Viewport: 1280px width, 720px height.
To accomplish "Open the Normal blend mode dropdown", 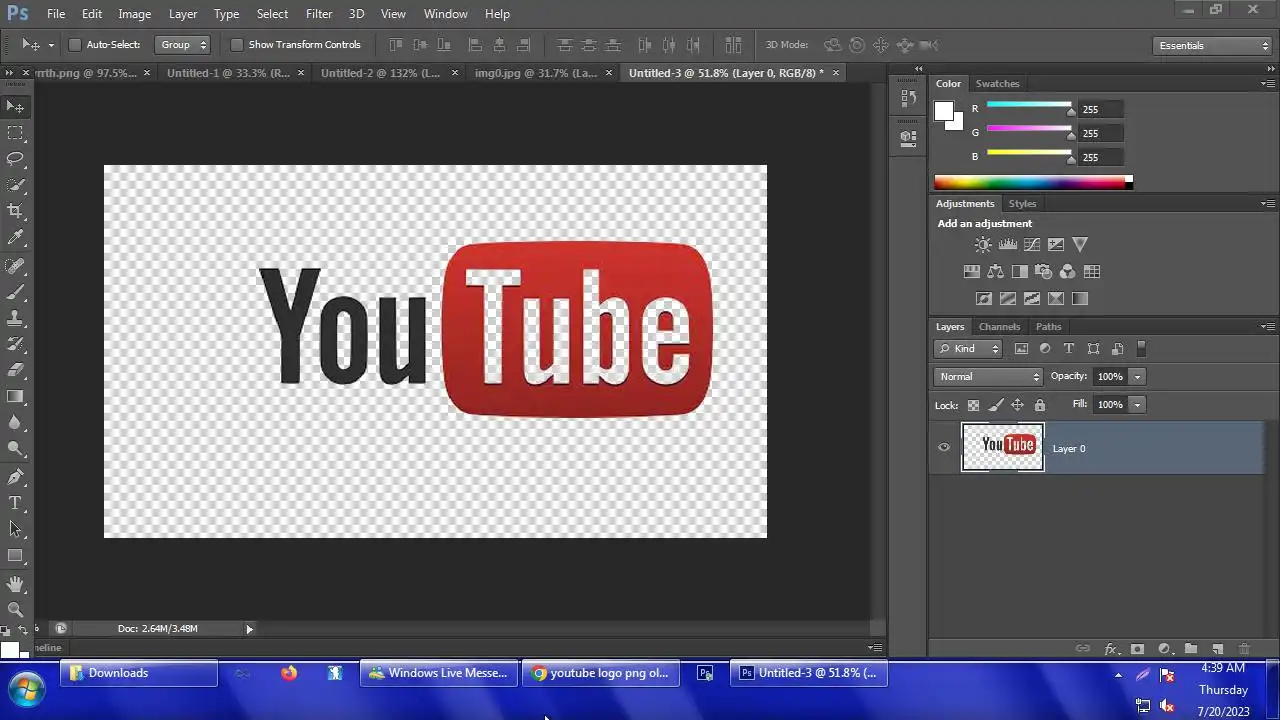I will pyautogui.click(x=988, y=377).
